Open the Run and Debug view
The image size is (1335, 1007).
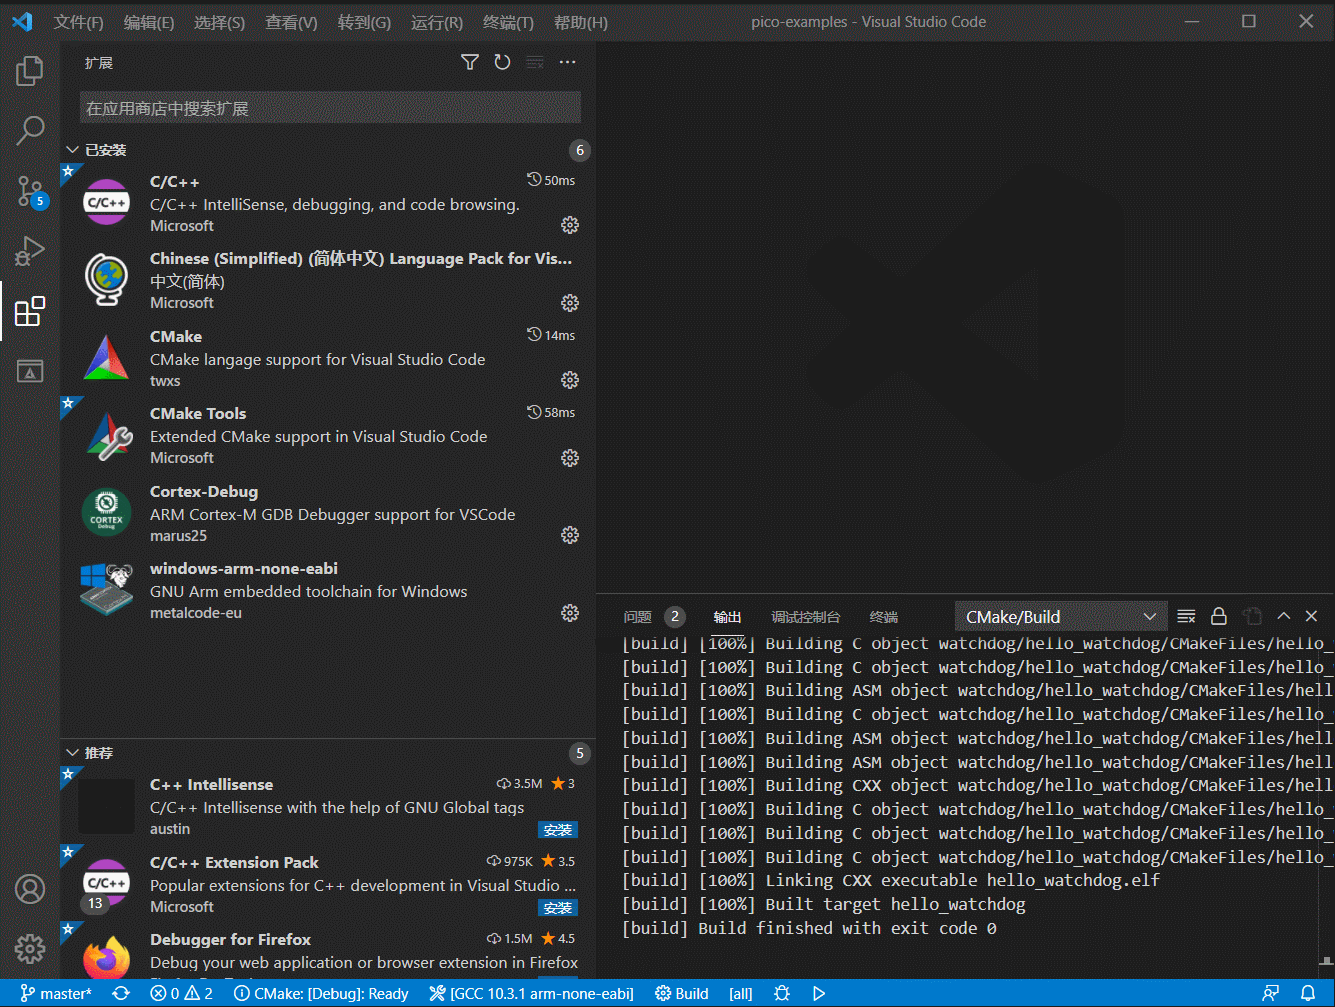(x=30, y=250)
